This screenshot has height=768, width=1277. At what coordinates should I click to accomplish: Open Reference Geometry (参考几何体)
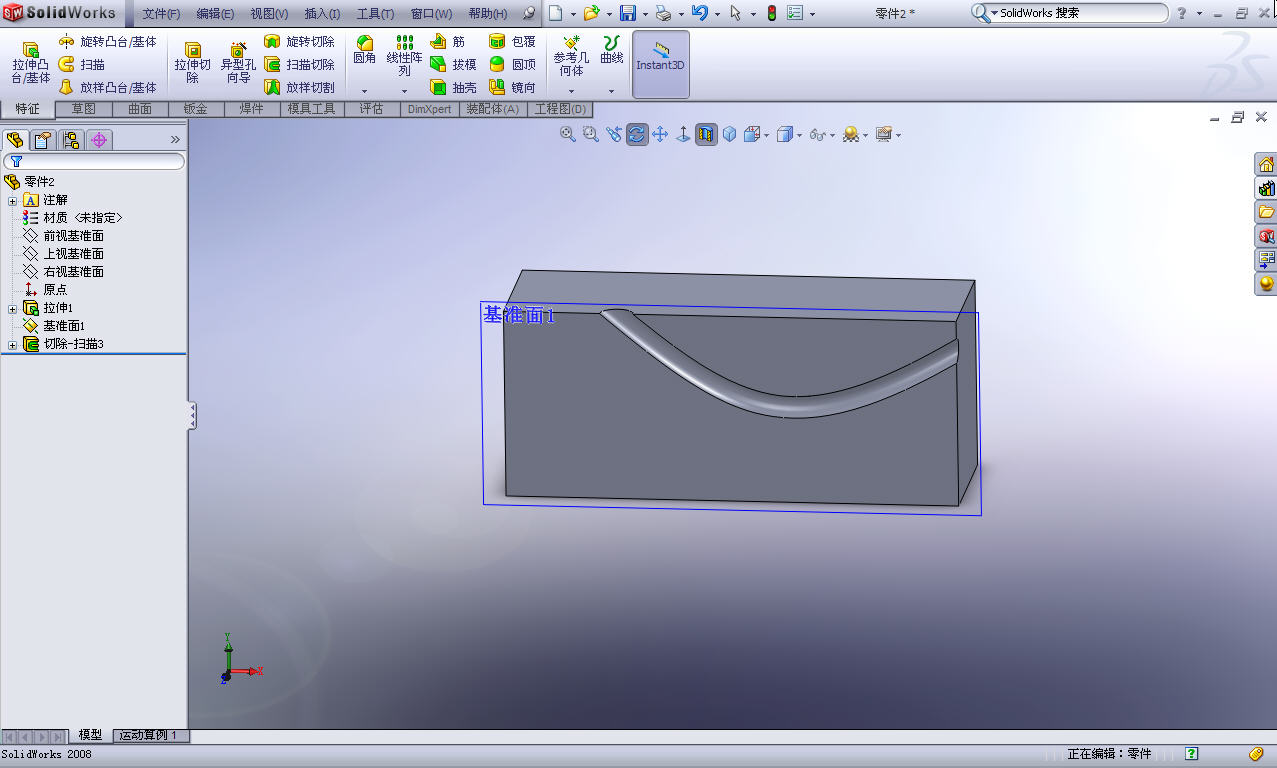[x=571, y=56]
